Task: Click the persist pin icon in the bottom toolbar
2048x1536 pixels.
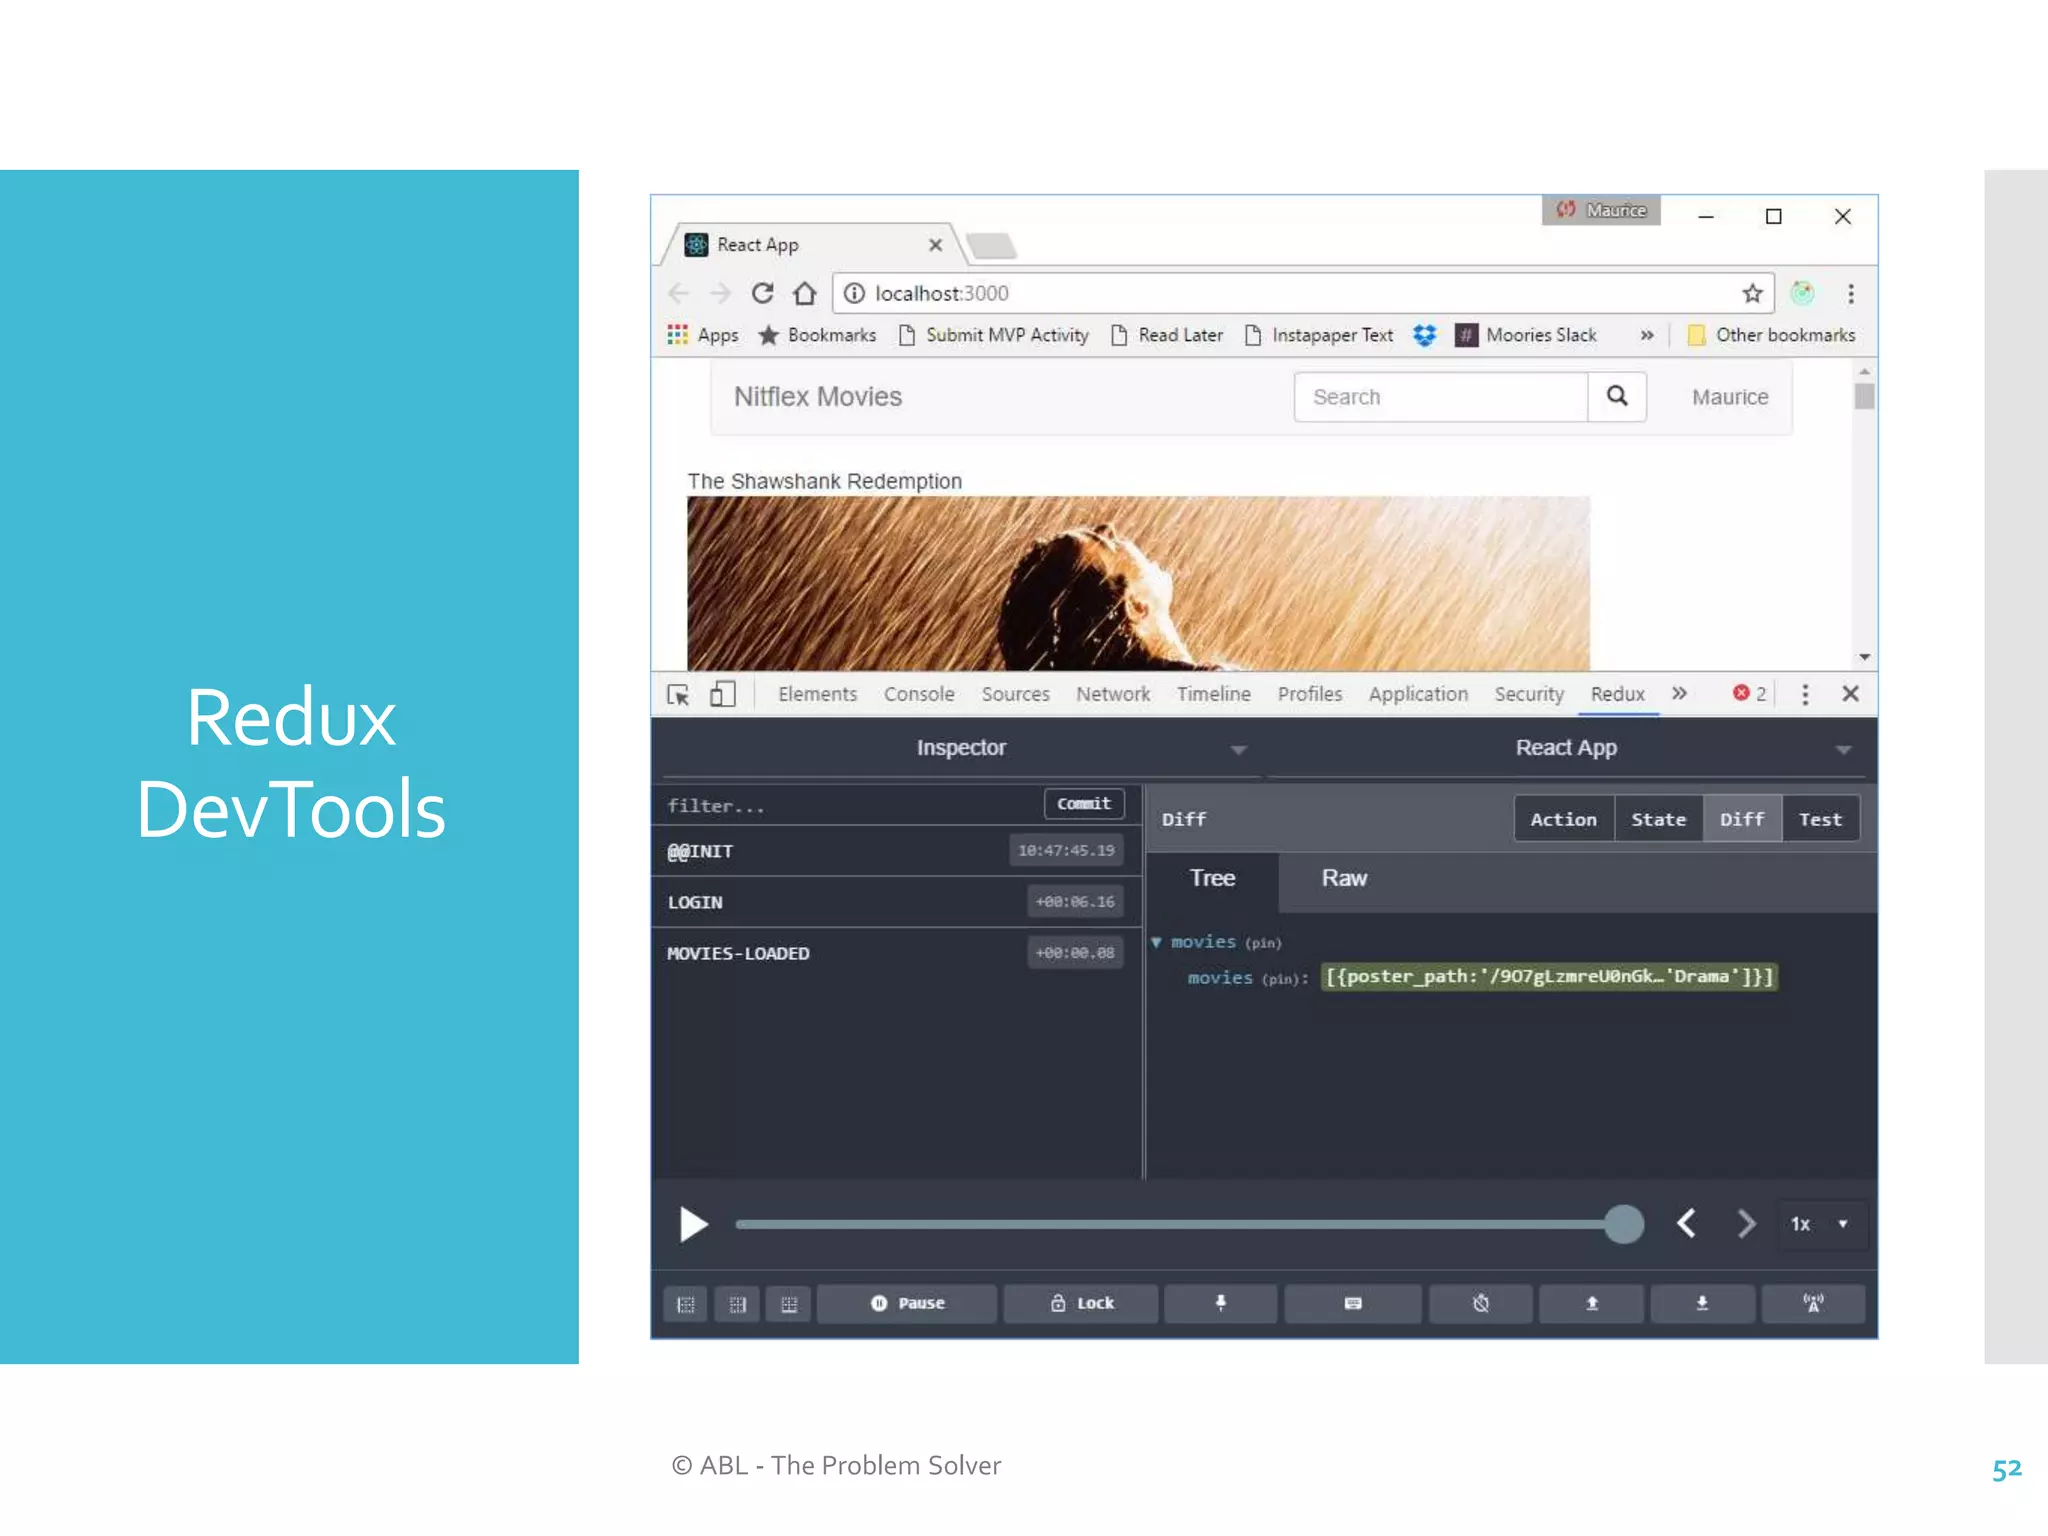Action: (x=1220, y=1303)
